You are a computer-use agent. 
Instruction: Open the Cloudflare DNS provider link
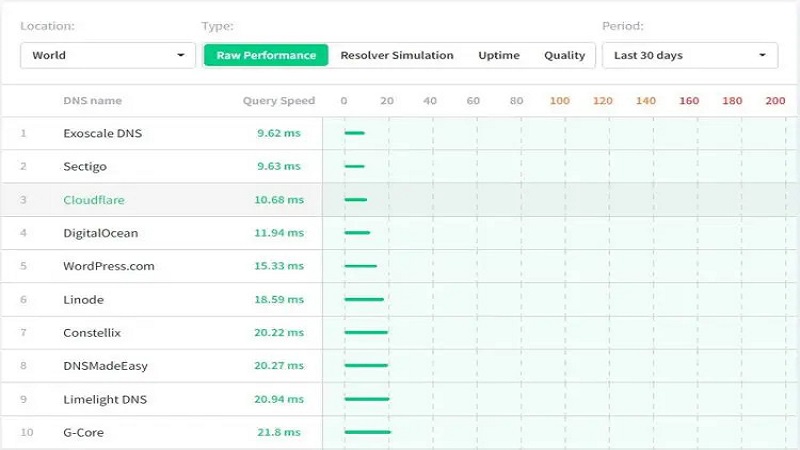pyautogui.click(x=94, y=200)
